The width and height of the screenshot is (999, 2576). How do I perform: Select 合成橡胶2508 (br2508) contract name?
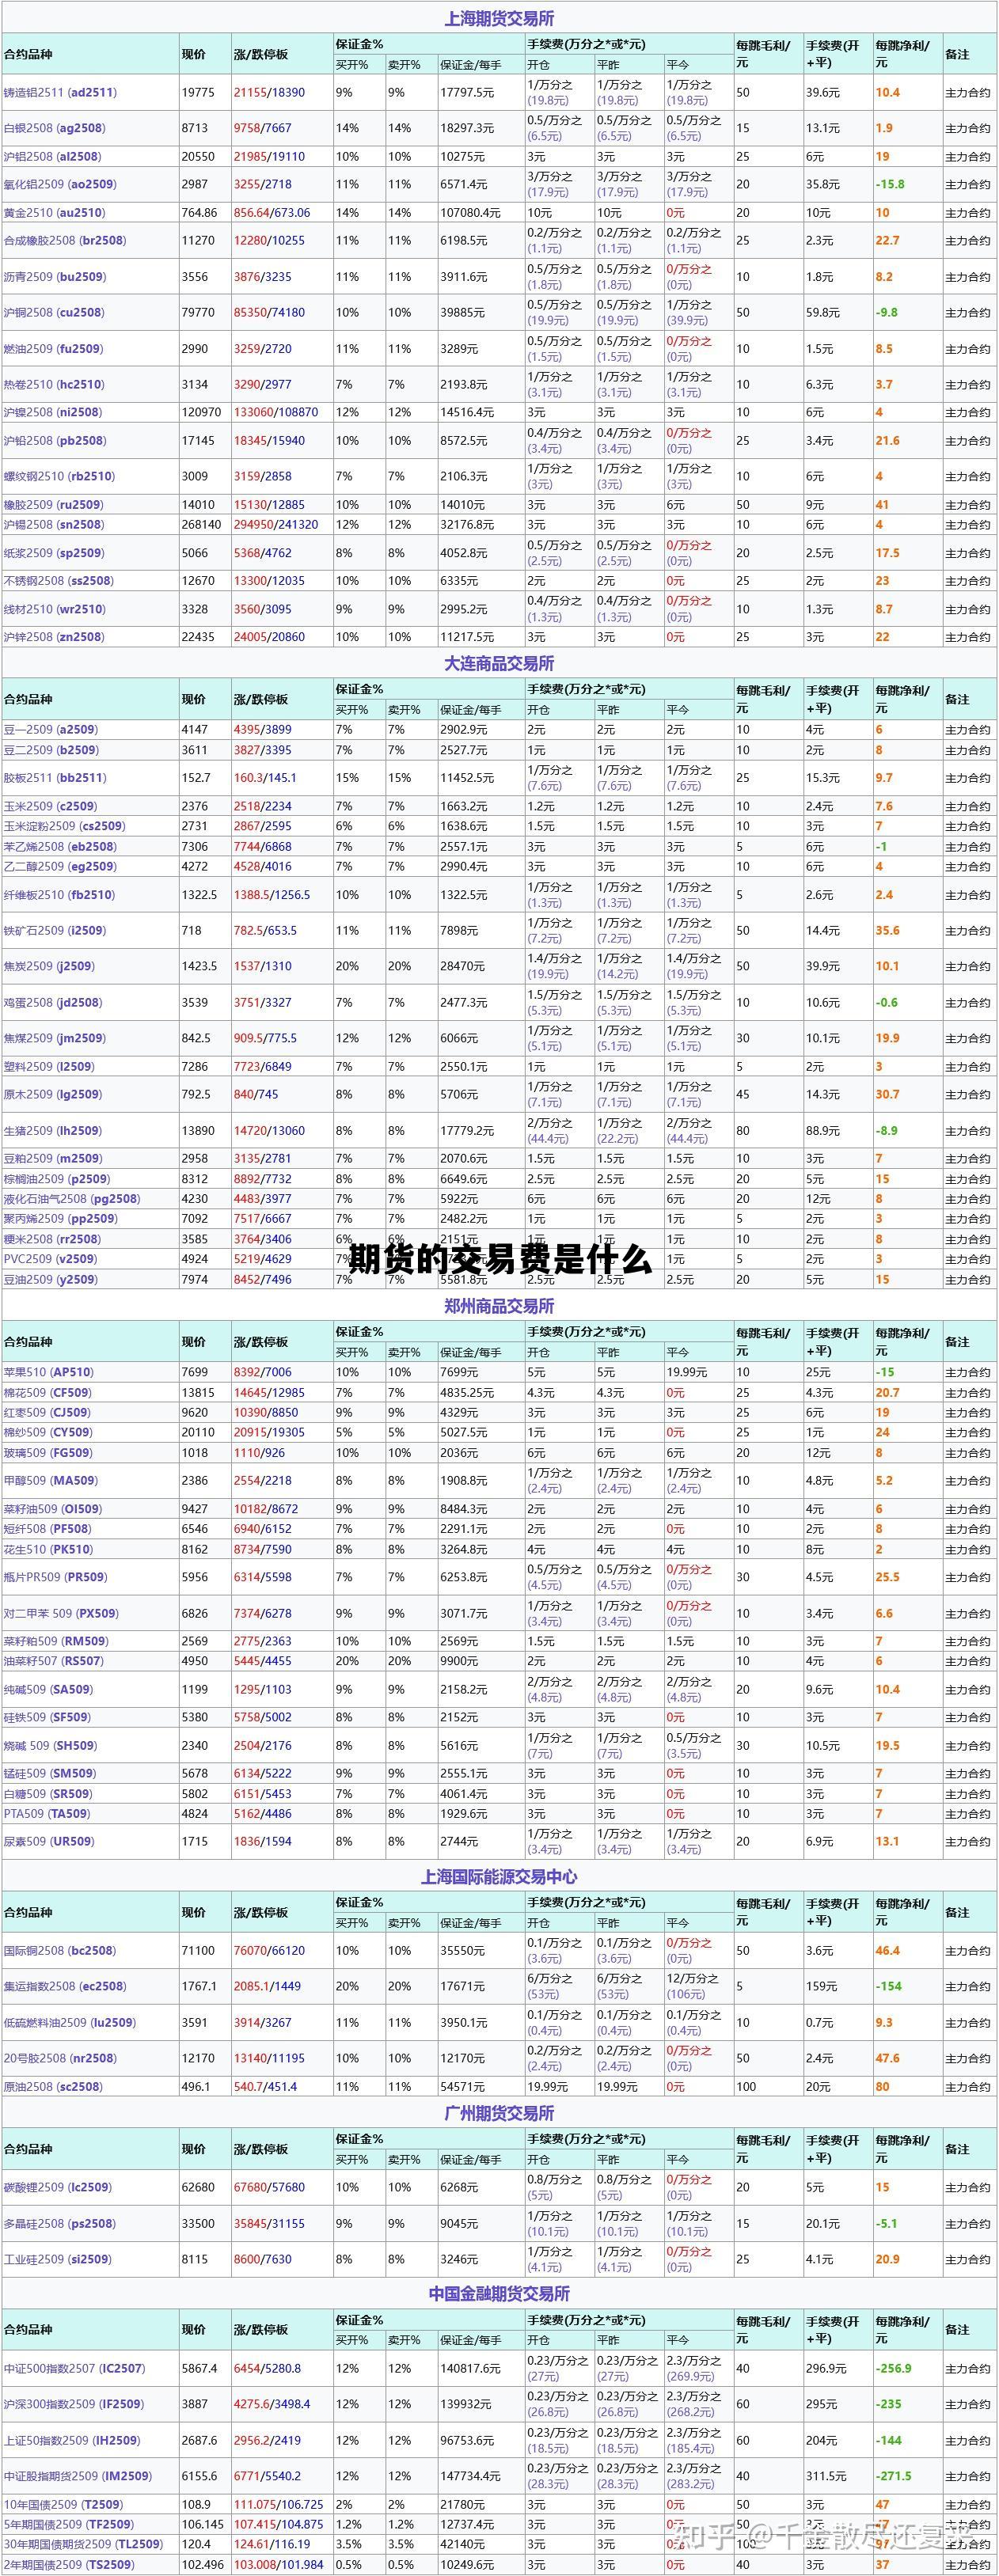point(66,240)
